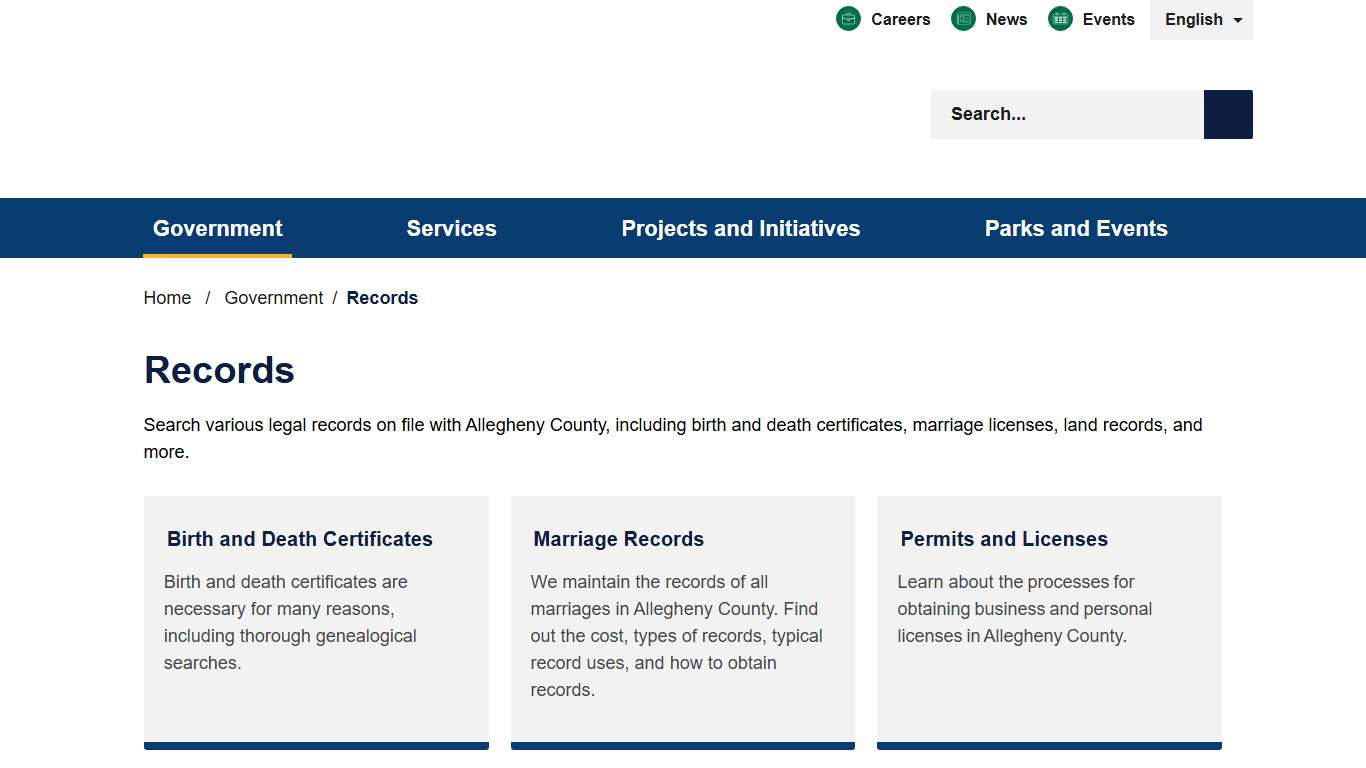Viewport: 1366px width, 768px height.
Task: Focus the Search... input field
Action: pos(1066,114)
